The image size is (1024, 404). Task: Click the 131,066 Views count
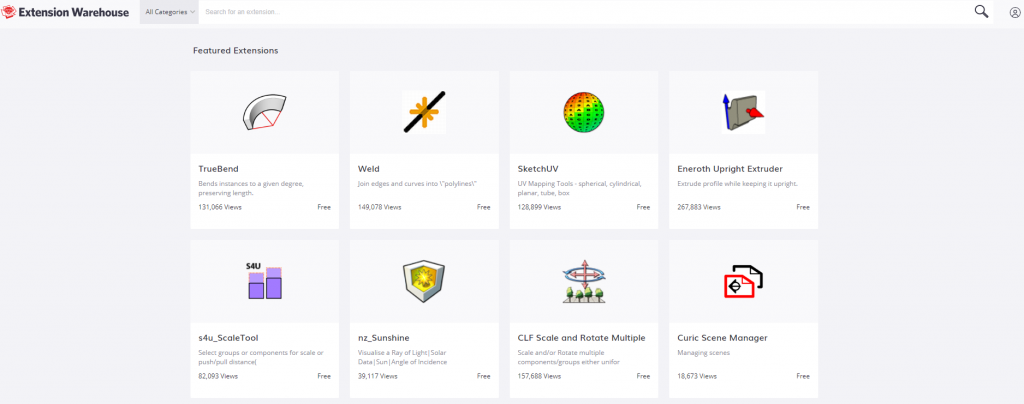coord(220,207)
